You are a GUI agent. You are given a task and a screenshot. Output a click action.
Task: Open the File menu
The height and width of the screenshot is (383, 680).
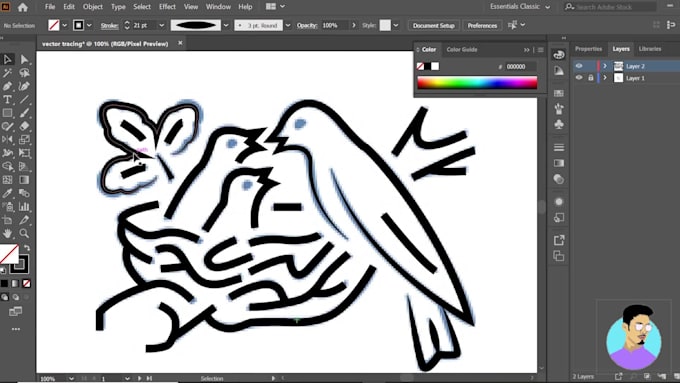(50, 7)
